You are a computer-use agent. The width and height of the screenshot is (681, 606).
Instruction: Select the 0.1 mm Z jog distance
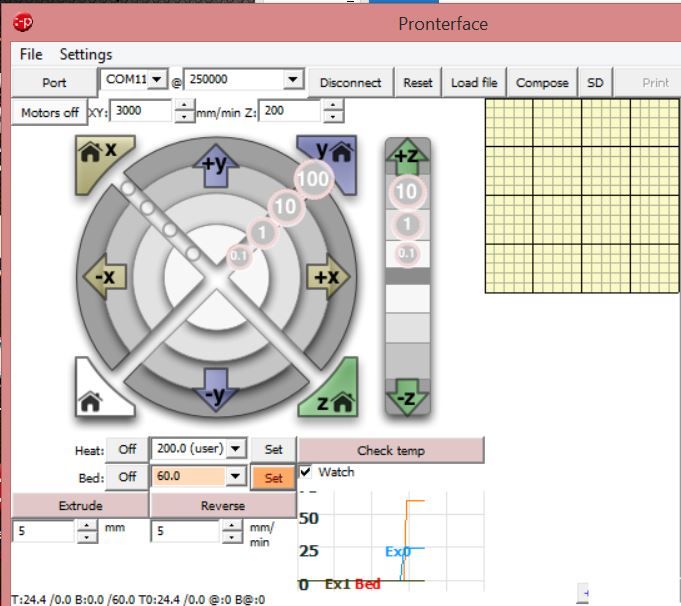[407, 253]
